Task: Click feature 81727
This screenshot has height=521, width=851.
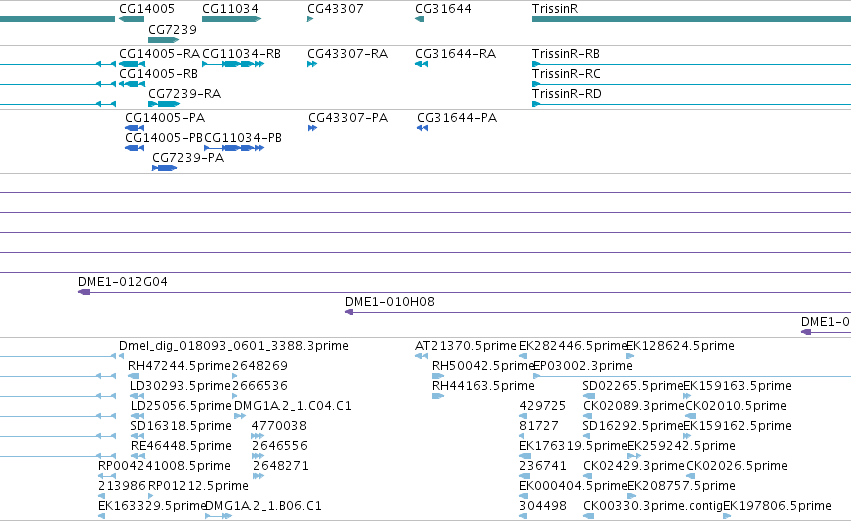Action: [539, 426]
